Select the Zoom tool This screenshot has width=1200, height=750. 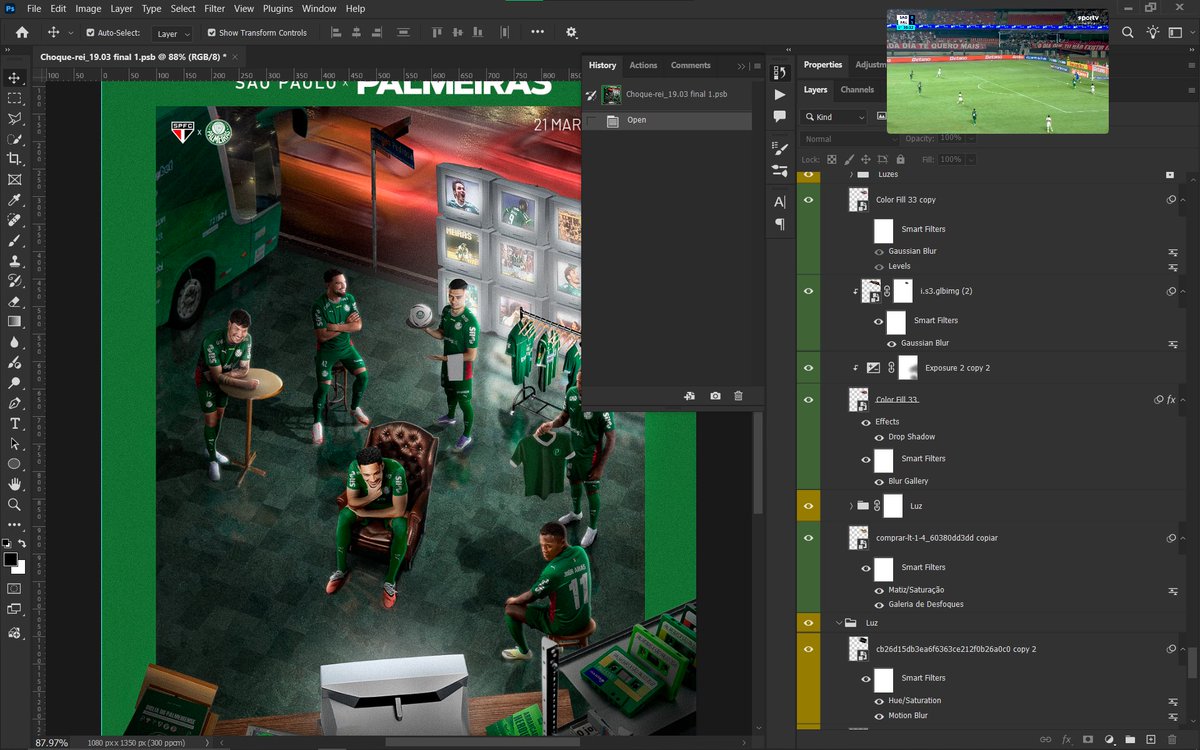pyautogui.click(x=14, y=505)
